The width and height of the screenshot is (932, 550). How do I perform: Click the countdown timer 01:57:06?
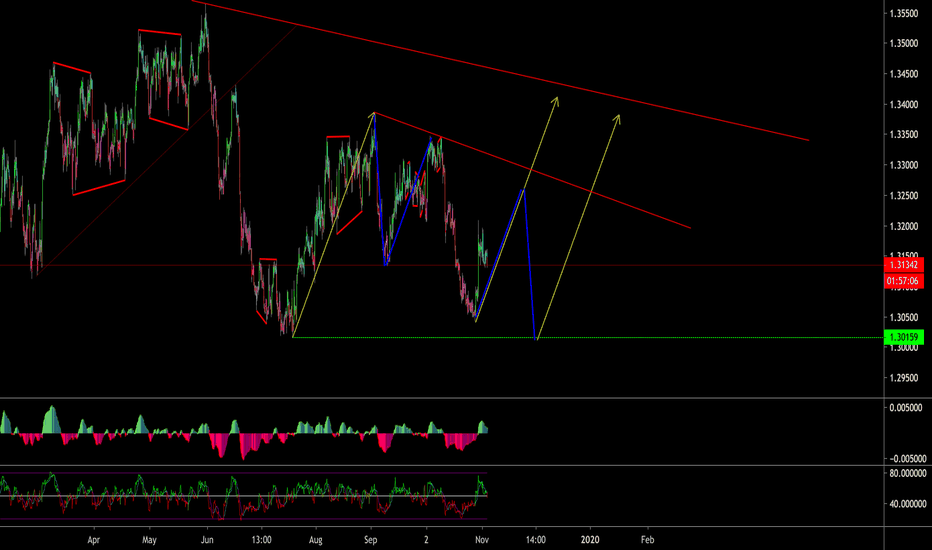(x=903, y=281)
